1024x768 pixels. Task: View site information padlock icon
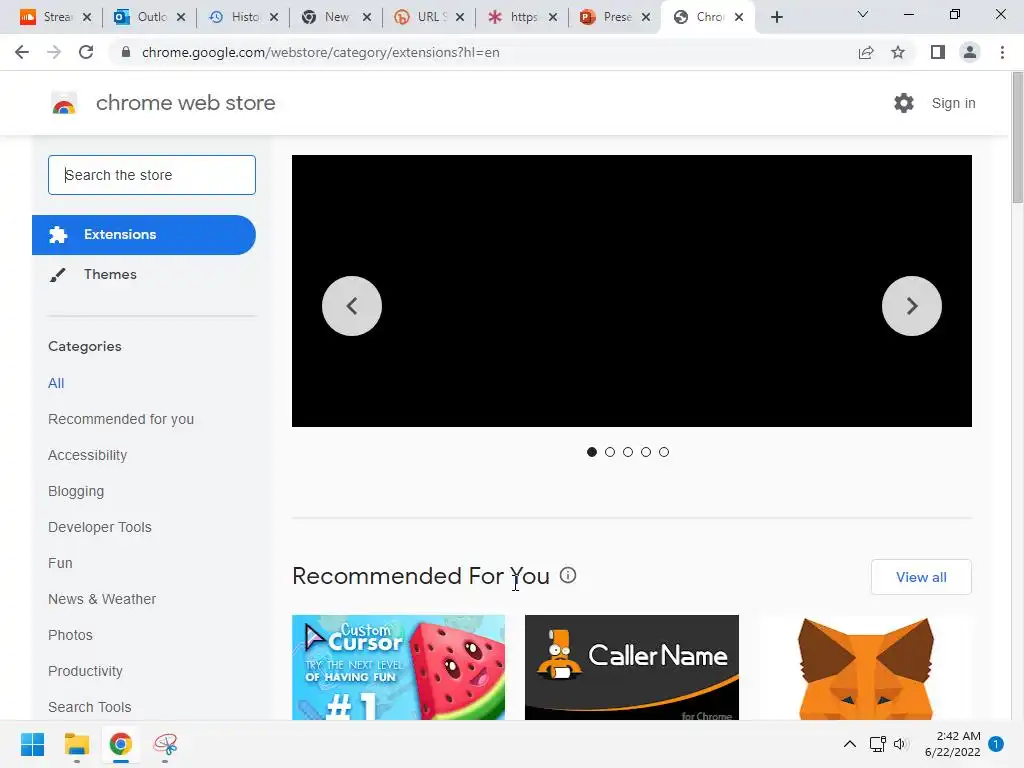pos(126,52)
